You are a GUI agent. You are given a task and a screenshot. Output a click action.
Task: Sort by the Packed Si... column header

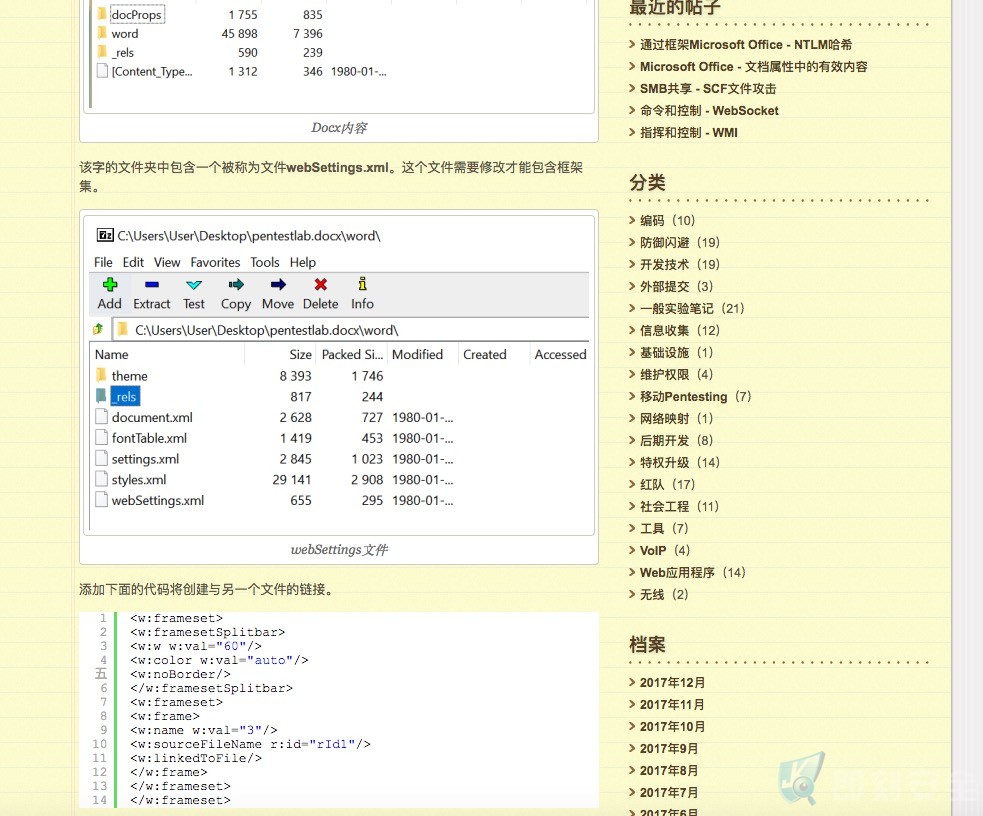pos(352,354)
